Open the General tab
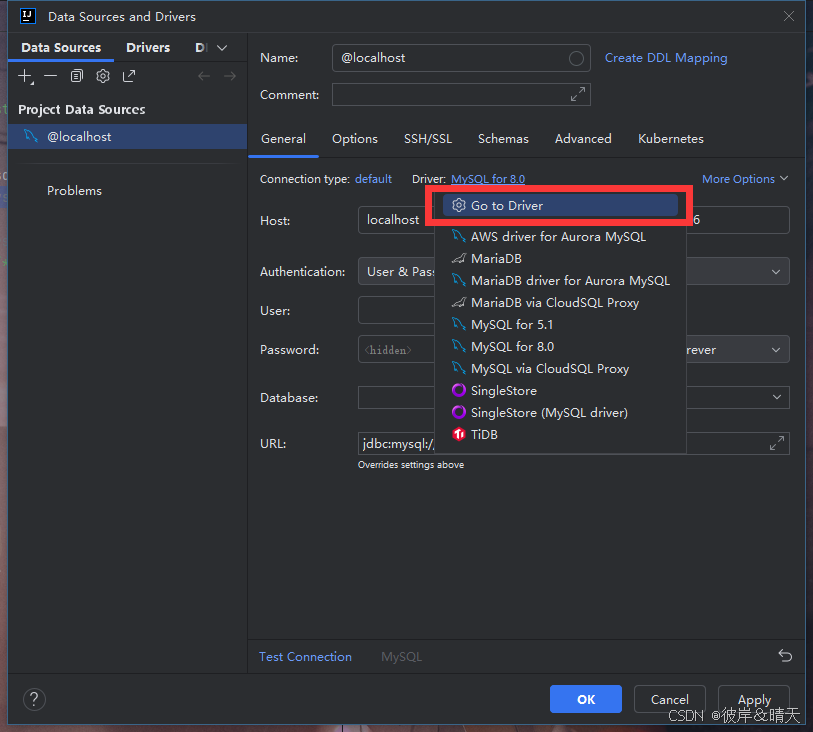Screen dimensions: 813x732 pos(283,139)
